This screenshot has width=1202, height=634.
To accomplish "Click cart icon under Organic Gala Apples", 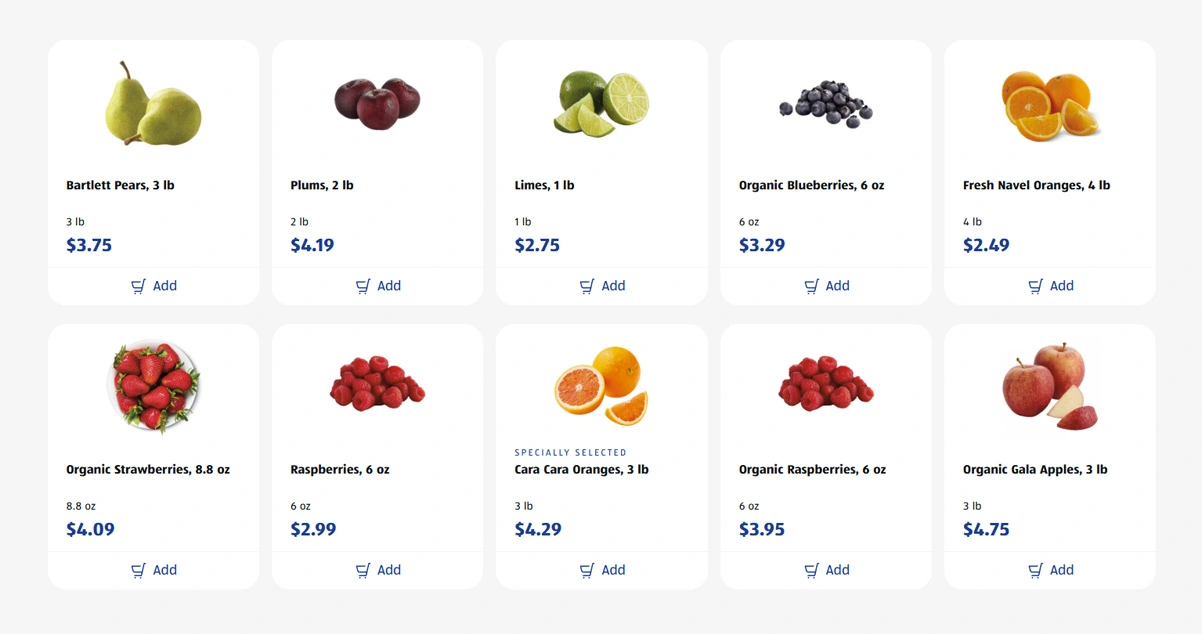I will click(x=1036, y=571).
